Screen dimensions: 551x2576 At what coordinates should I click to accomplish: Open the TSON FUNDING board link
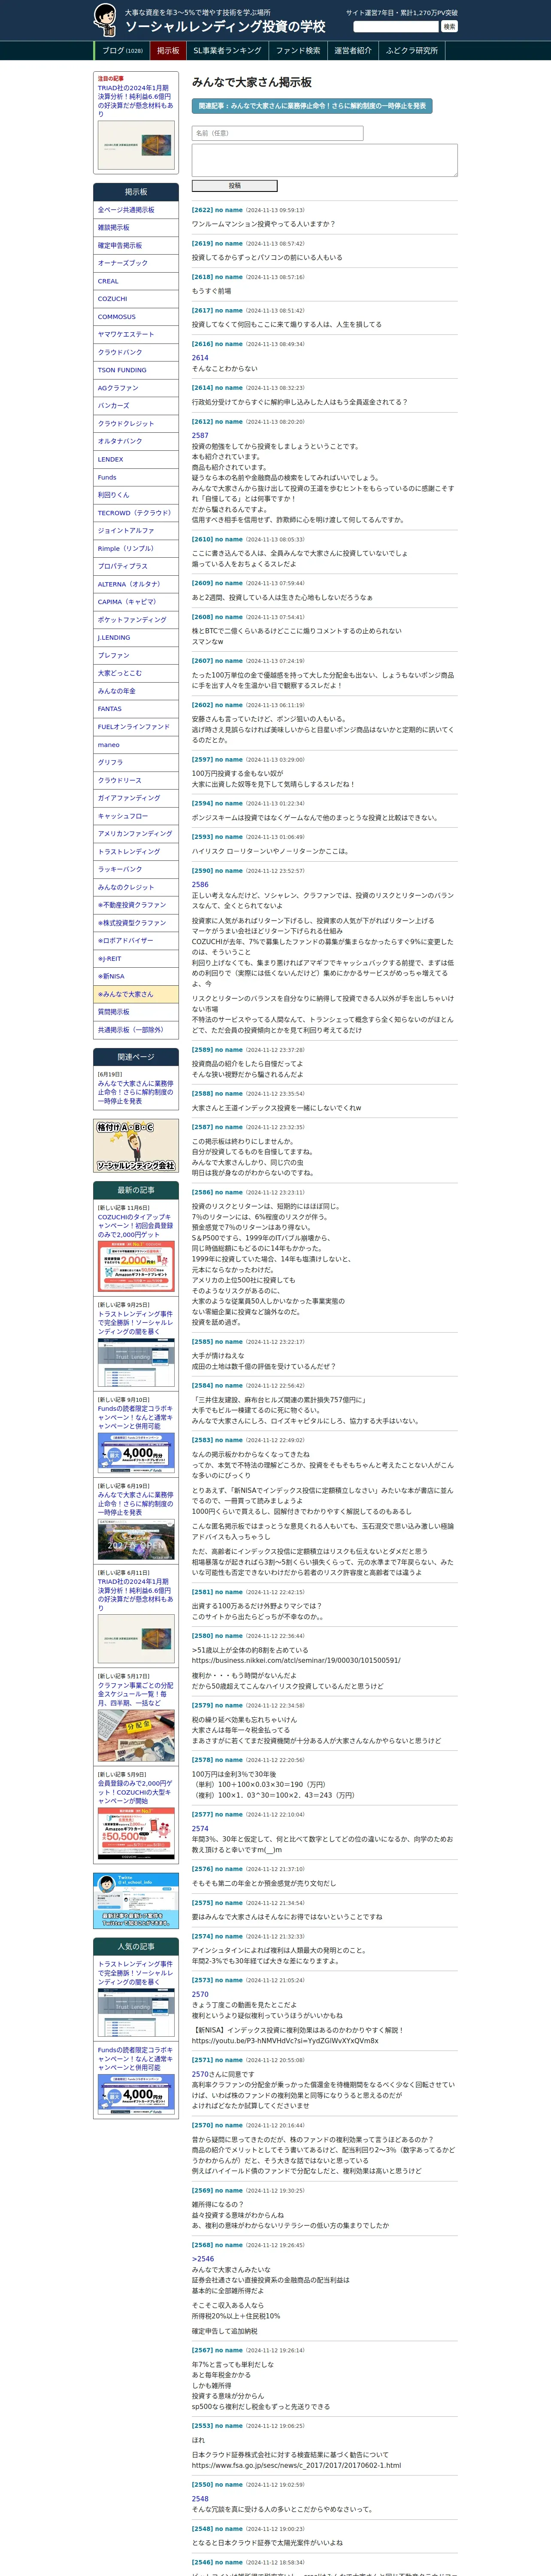(136, 370)
